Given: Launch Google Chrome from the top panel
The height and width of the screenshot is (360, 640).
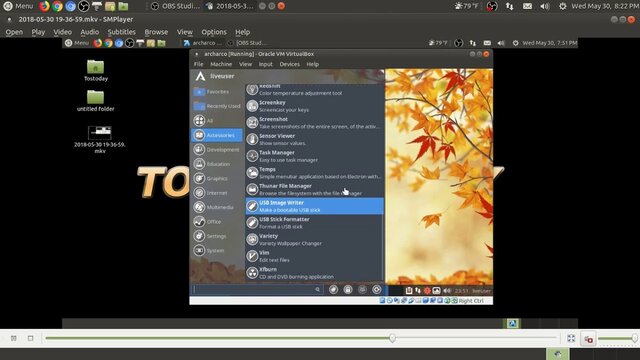Looking at the screenshot, I should point(57,6).
